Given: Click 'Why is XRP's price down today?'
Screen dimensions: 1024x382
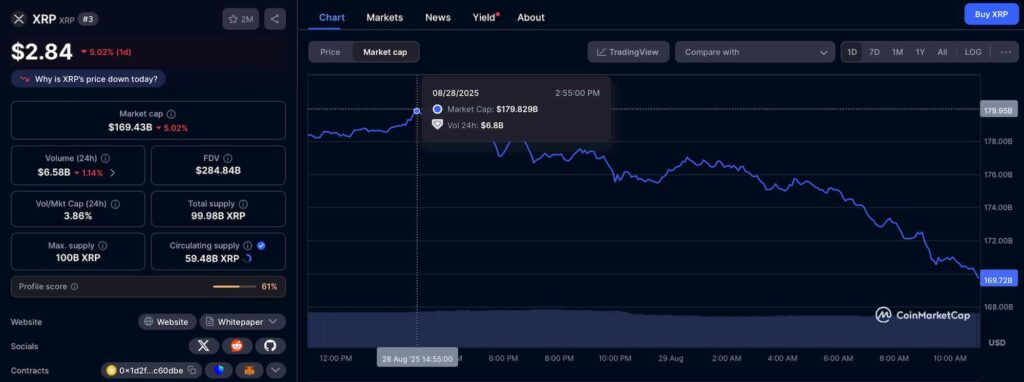Looking at the screenshot, I should click(88, 79).
